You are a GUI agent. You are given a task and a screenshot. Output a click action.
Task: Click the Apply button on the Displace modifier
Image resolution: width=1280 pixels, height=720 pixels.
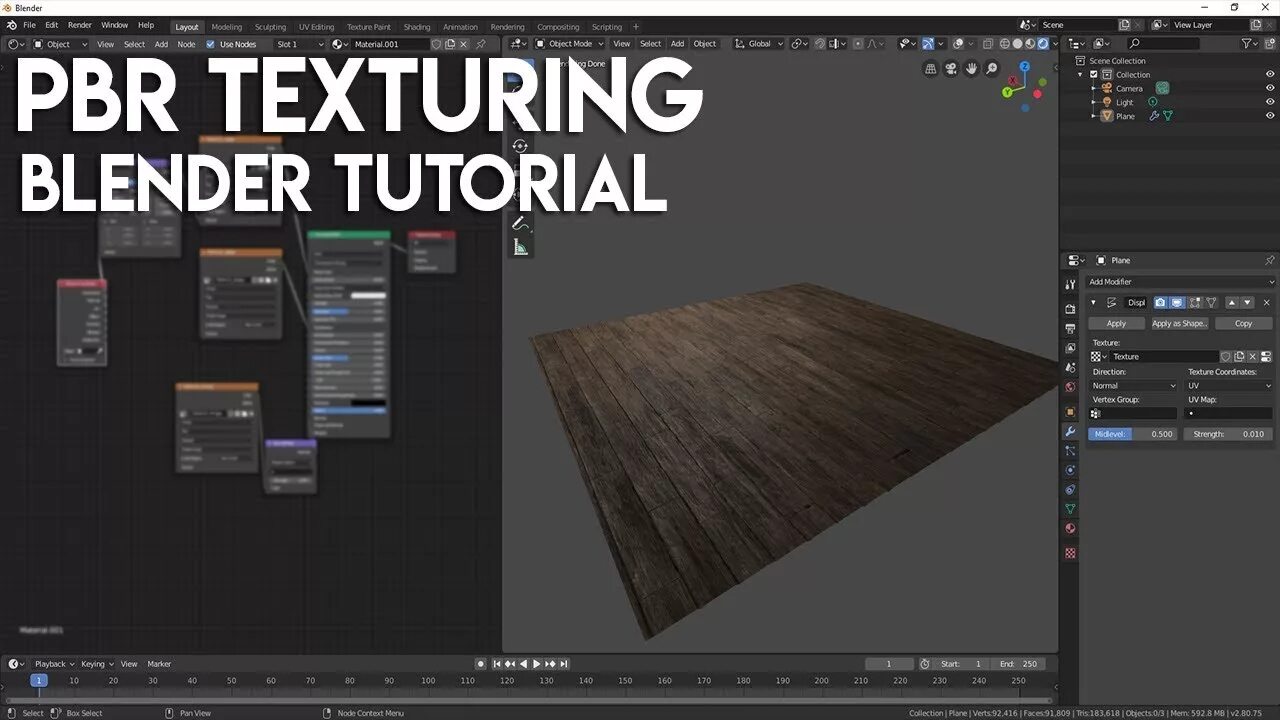pyautogui.click(x=1116, y=323)
